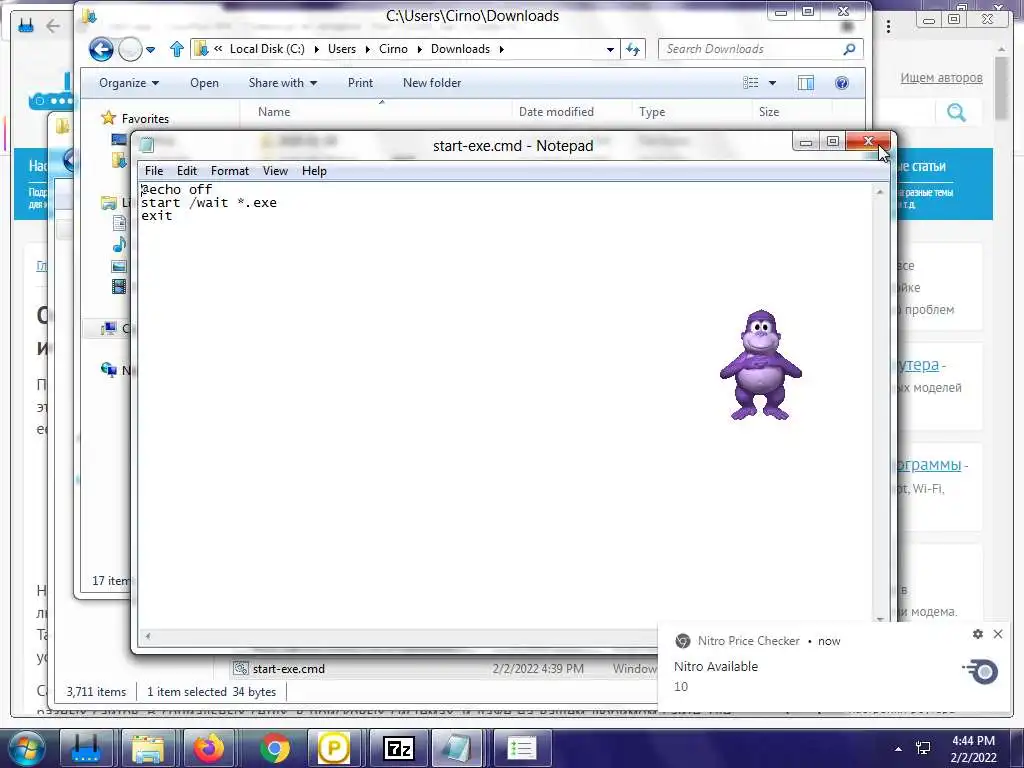Click the Users breadcrumb in address bar
This screenshot has height=768, width=1024.
tap(342, 49)
